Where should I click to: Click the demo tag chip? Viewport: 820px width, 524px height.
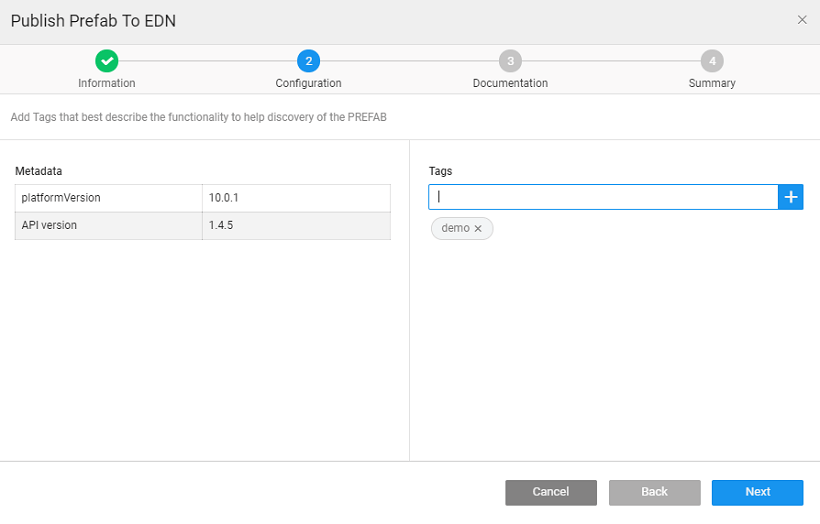[455, 229]
